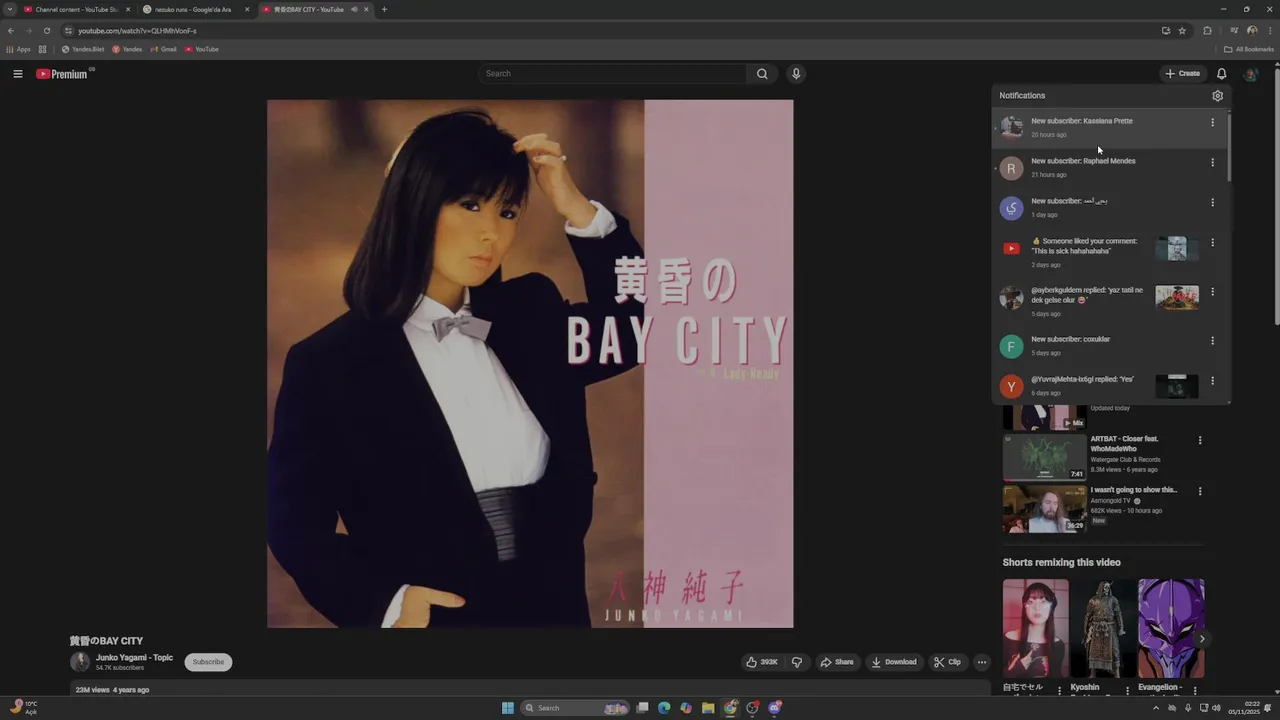Screen dimensions: 1280x720
Task: Select the BAY CITY YouTube tab
Action: 315,9
